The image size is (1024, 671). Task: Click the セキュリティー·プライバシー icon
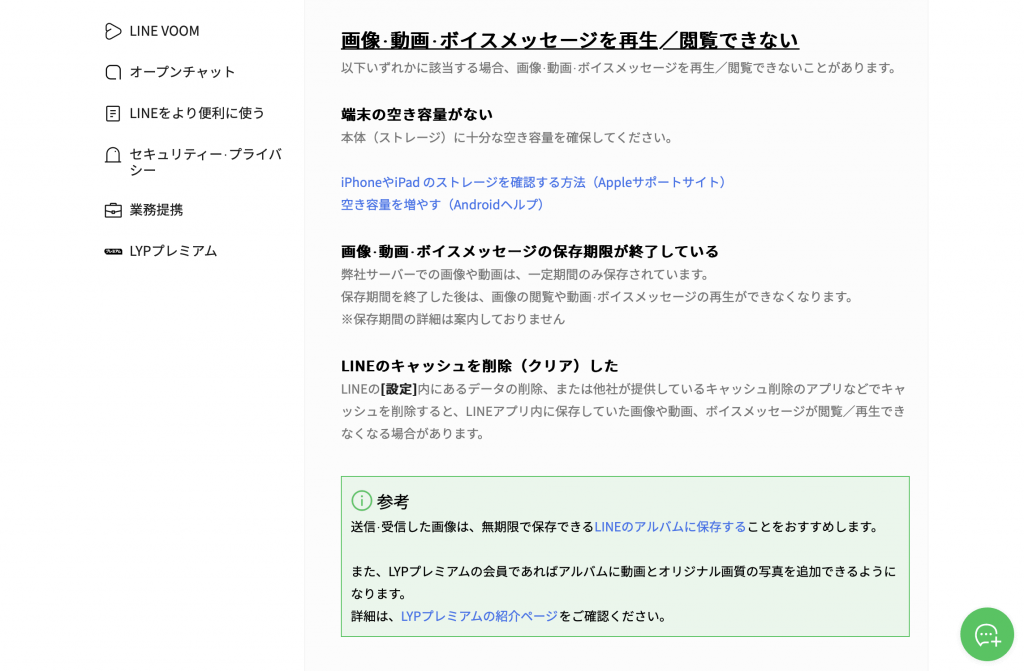tap(113, 155)
